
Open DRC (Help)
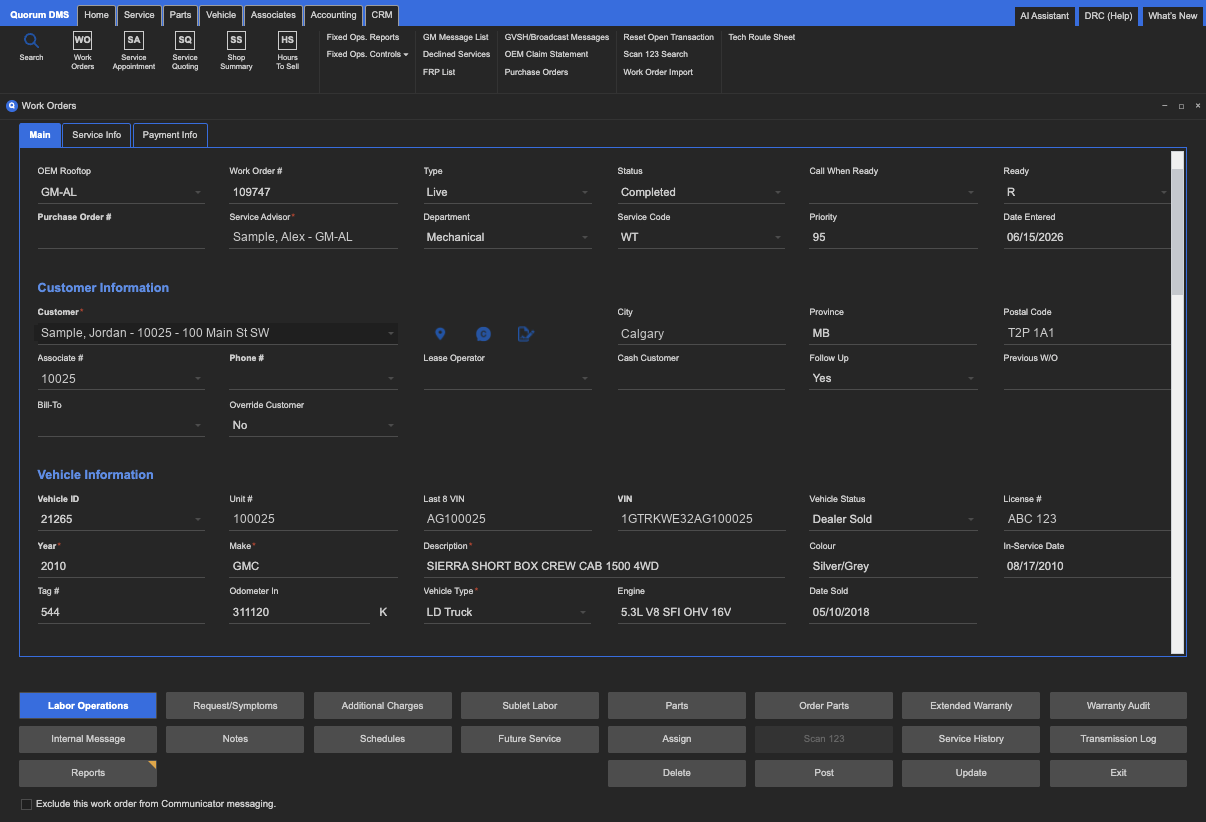click(x=1108, y=16)
